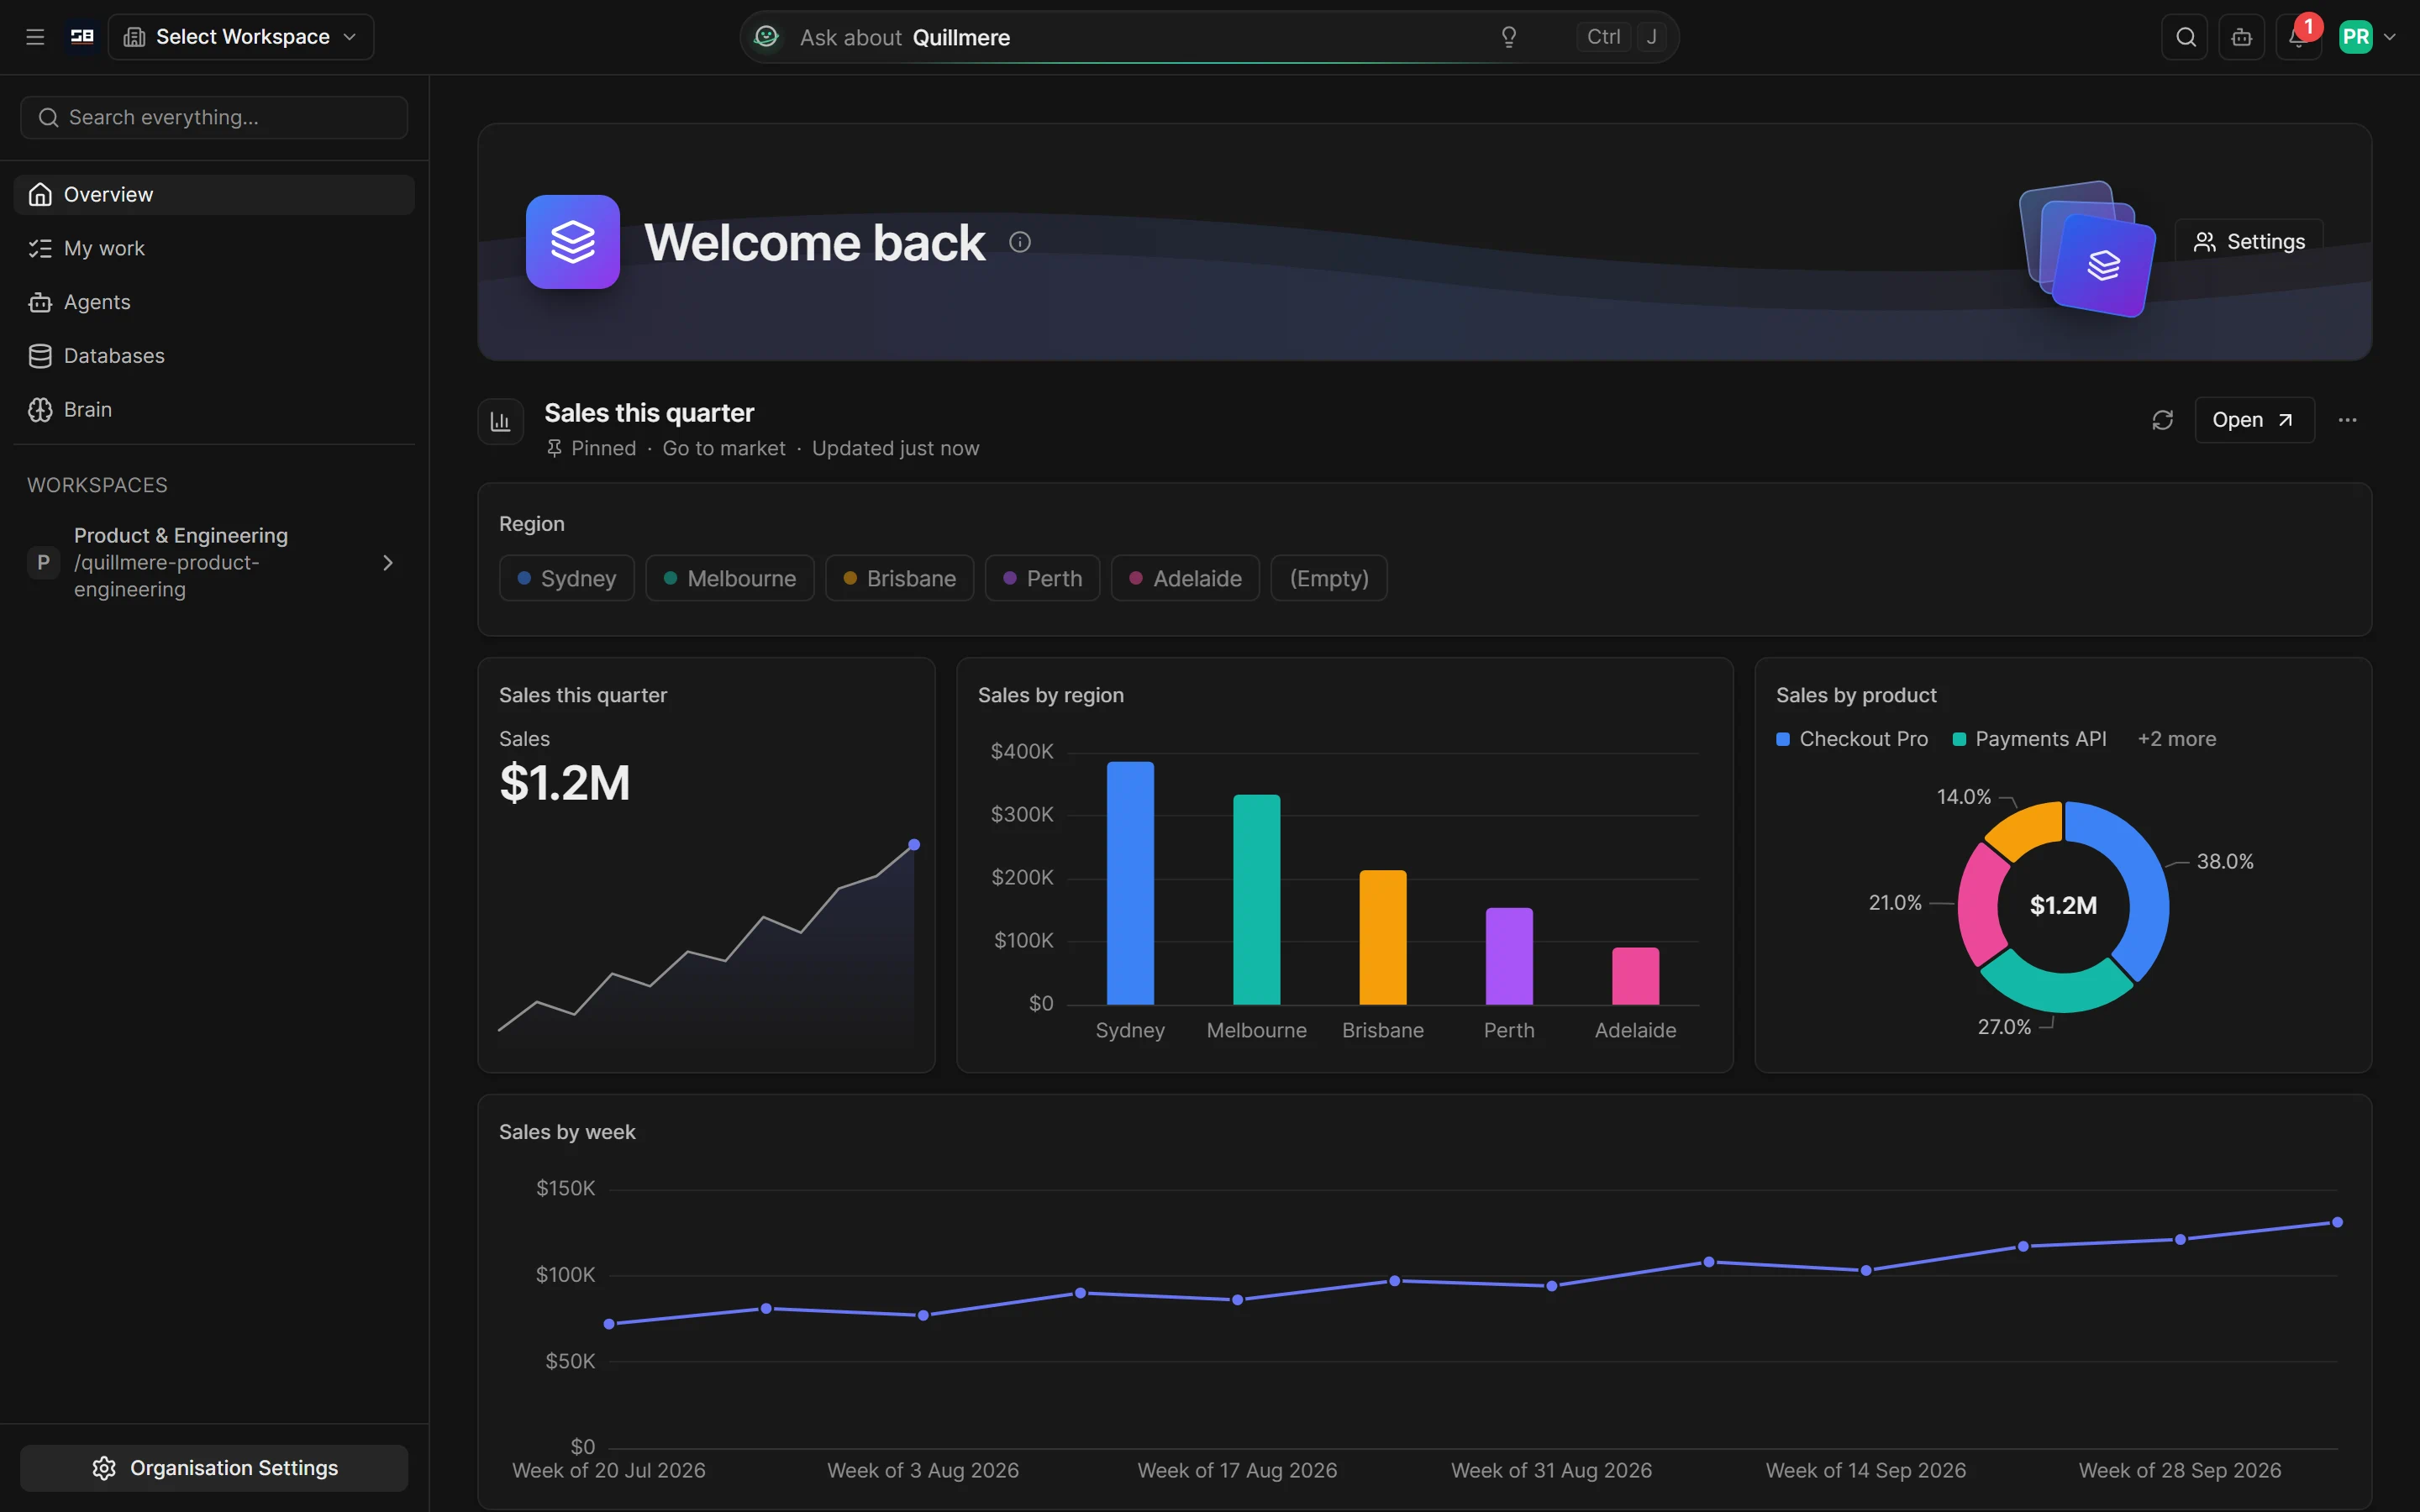Toggle the Adelaide region filter
The height and width of the screenshot is (1512, 2420).
click(x=1185, y=578)
